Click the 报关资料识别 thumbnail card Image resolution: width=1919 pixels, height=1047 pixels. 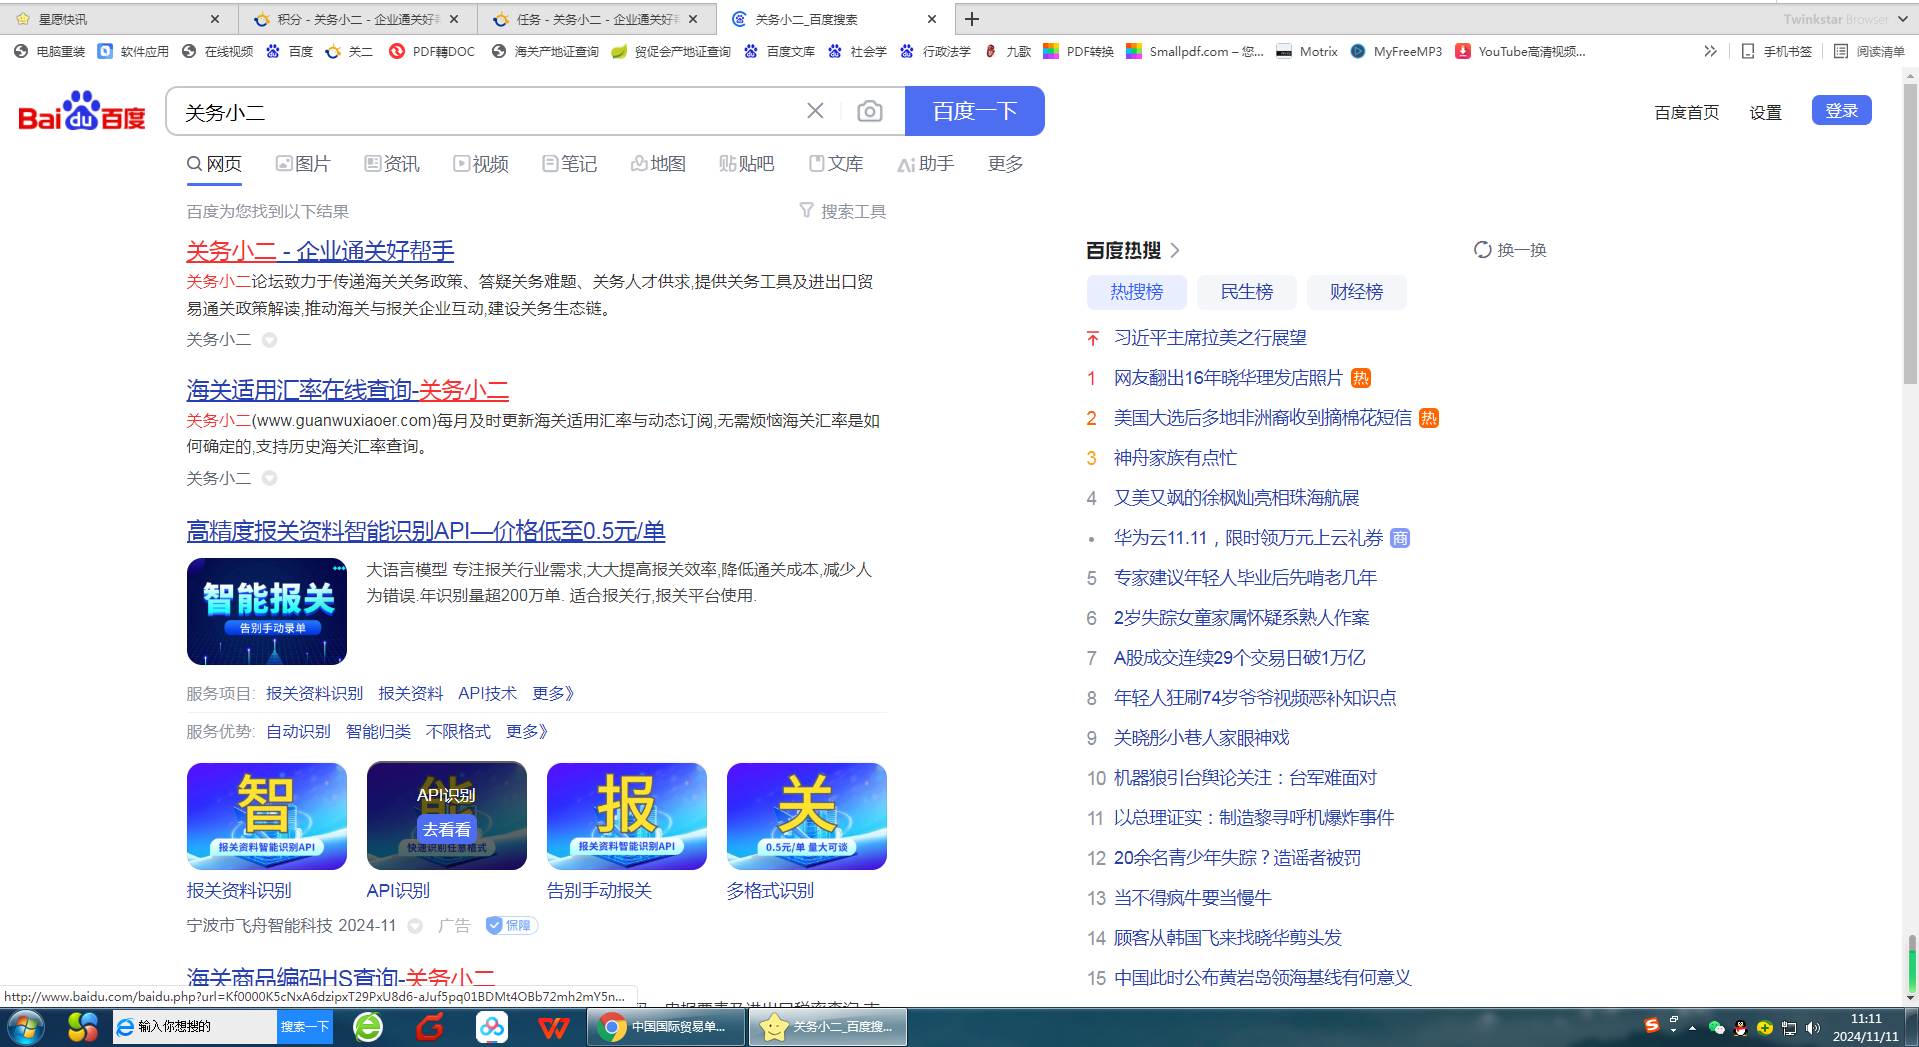(x=267, y=816)
